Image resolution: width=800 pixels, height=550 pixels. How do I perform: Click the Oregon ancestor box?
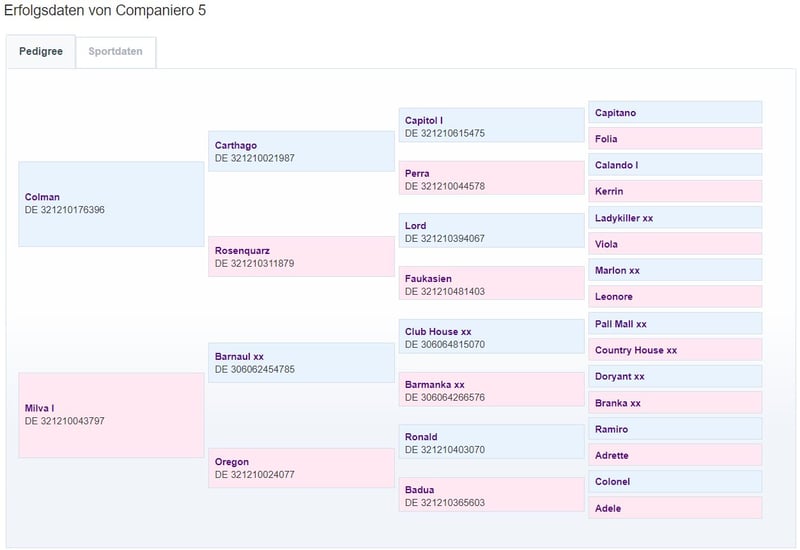click(x=301, y=468)
